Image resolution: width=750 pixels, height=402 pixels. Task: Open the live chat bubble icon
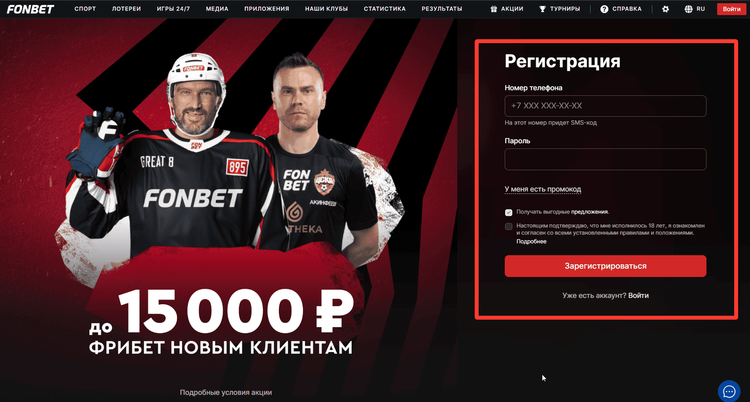click(x=729, y=391)
